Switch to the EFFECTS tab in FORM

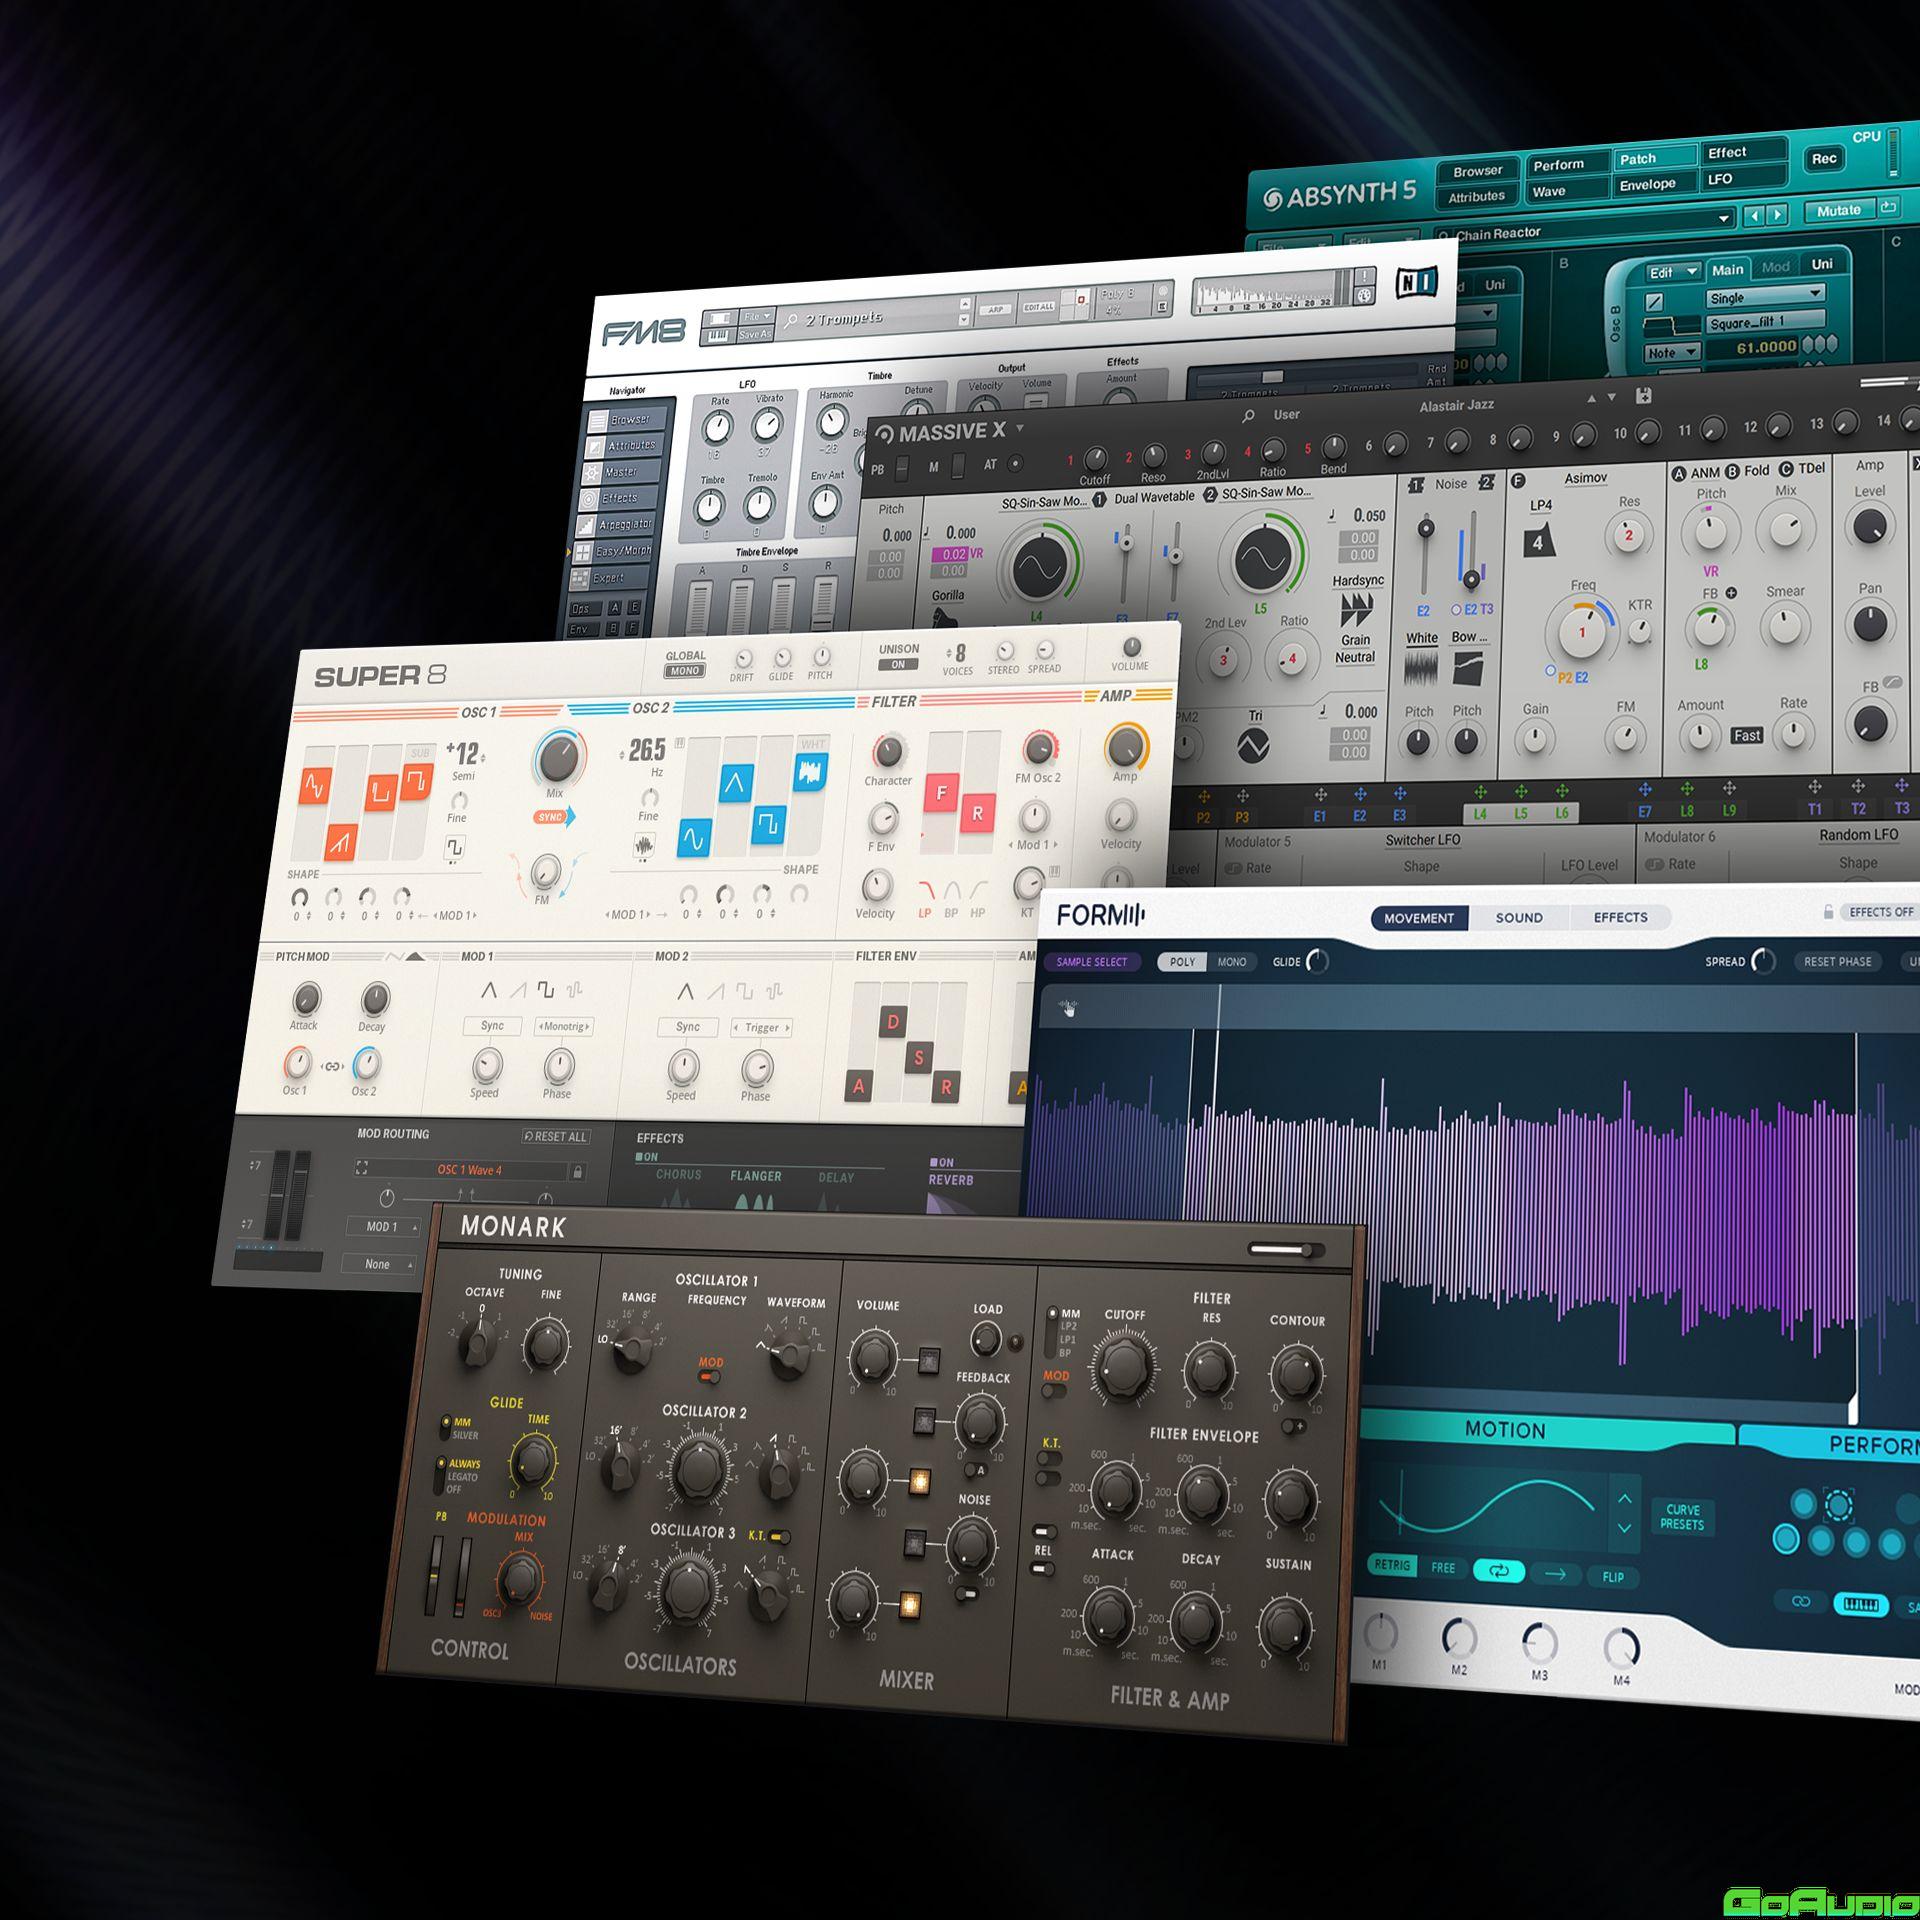click(1620, 917)
